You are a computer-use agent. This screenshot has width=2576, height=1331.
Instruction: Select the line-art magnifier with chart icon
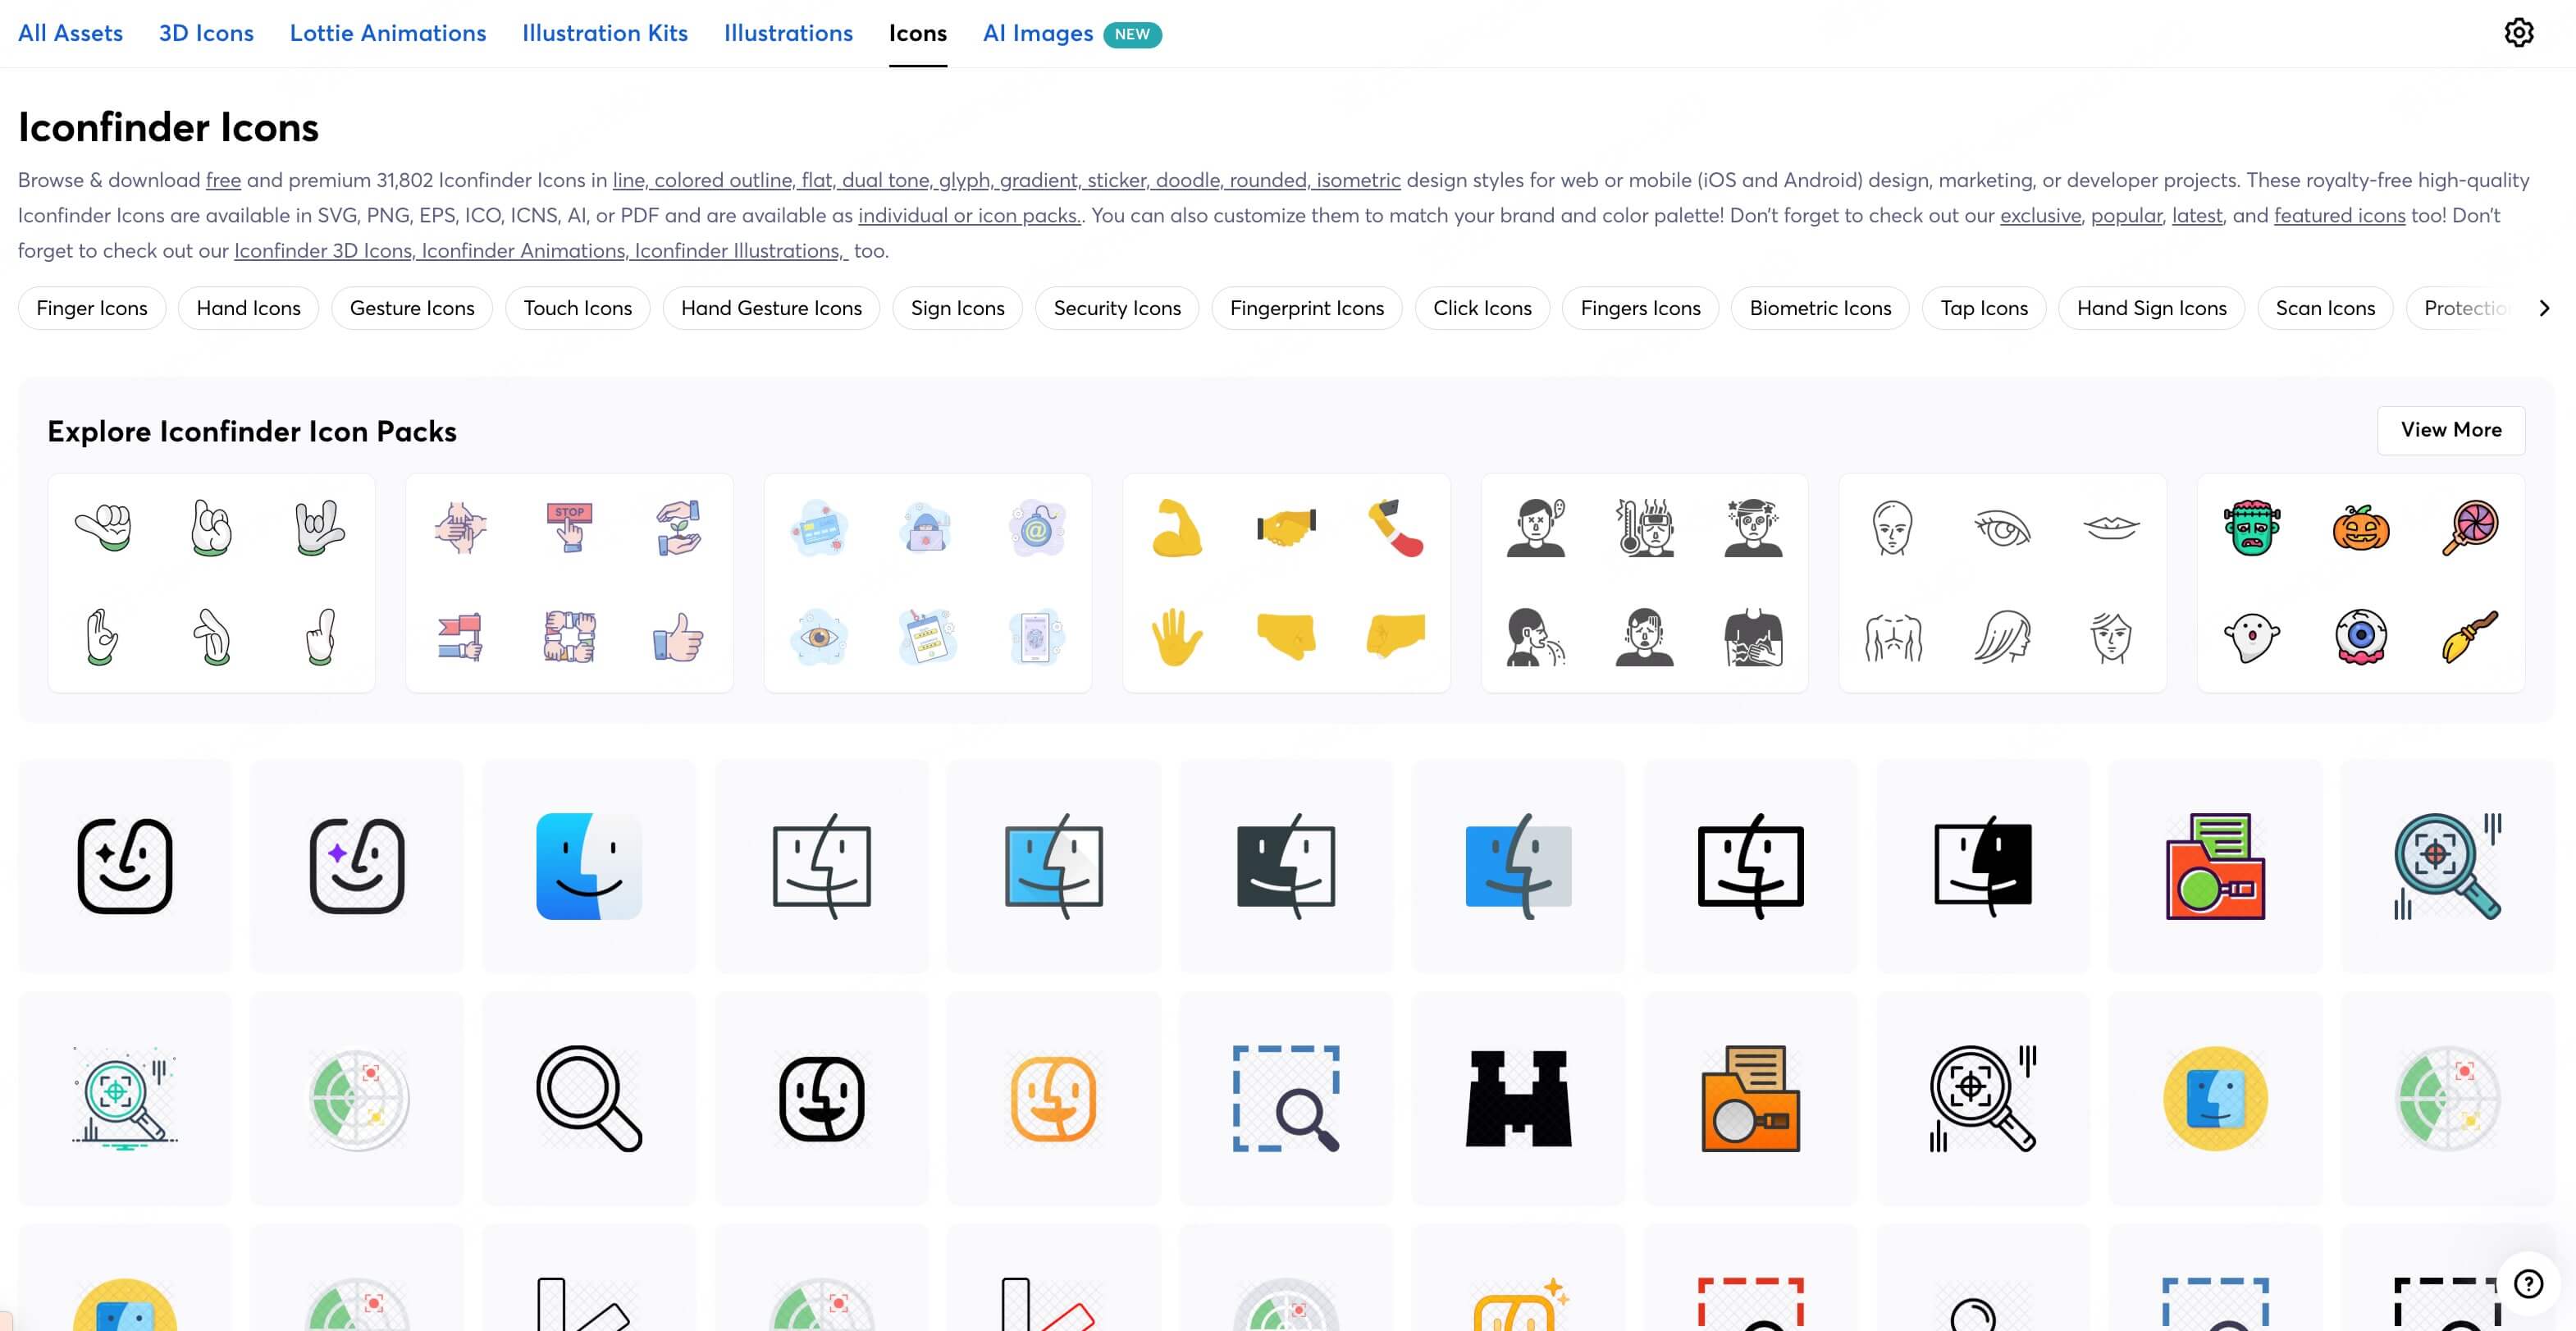[125, 1098]
